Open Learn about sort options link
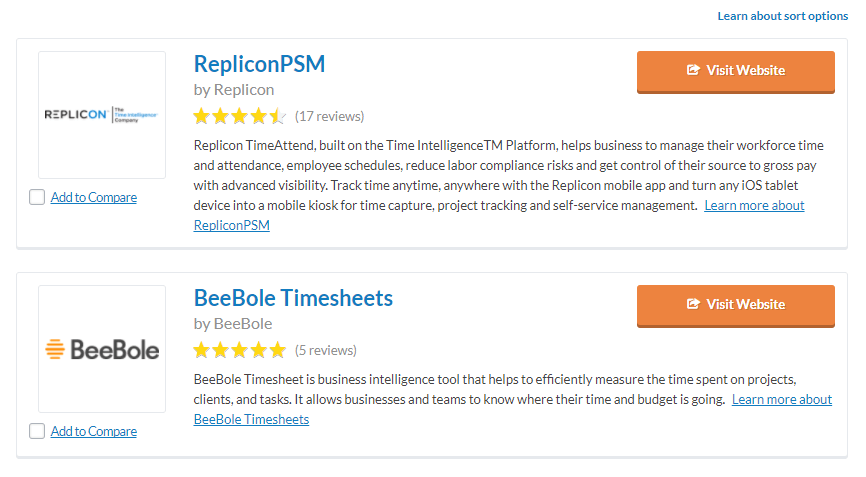This screenshot has width=866, height=477. (x=783, y=16)
